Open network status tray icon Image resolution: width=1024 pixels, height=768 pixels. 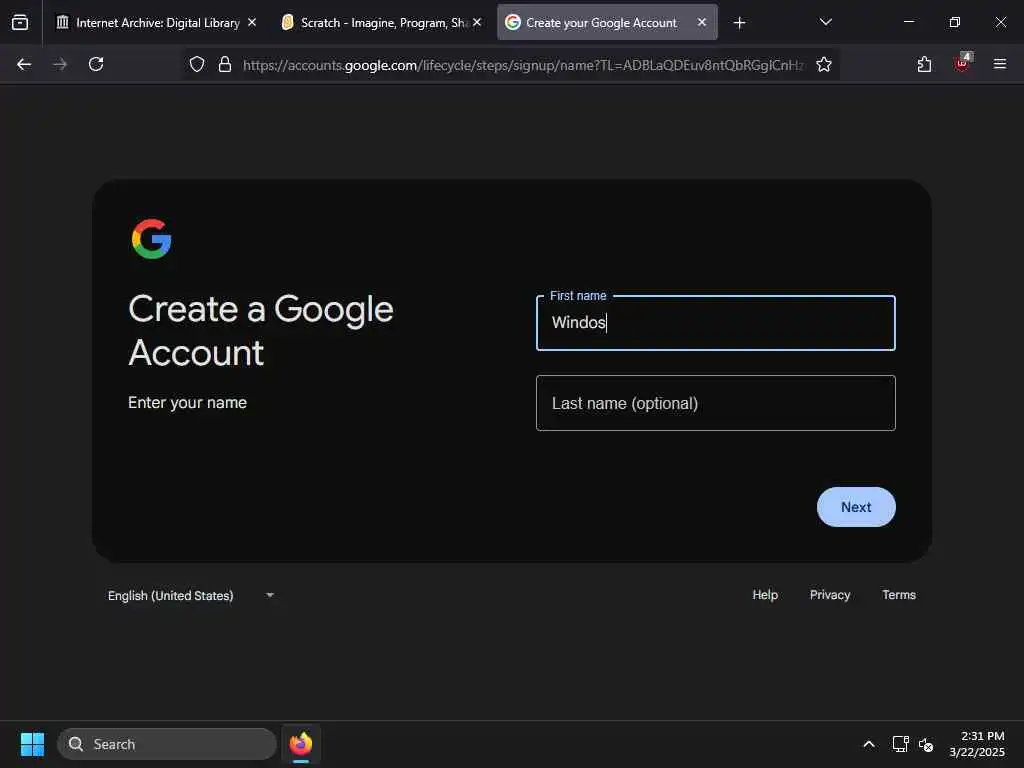[x=901, y=744]
